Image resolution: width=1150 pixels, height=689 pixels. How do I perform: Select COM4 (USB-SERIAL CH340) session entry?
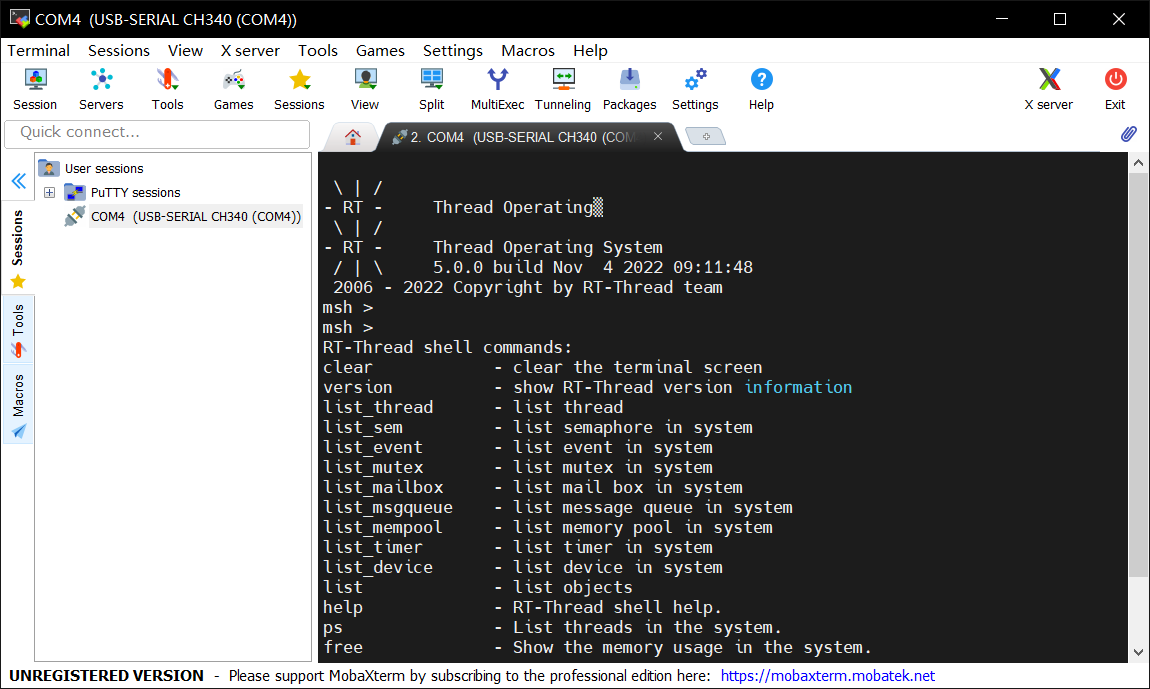[196, 216]
